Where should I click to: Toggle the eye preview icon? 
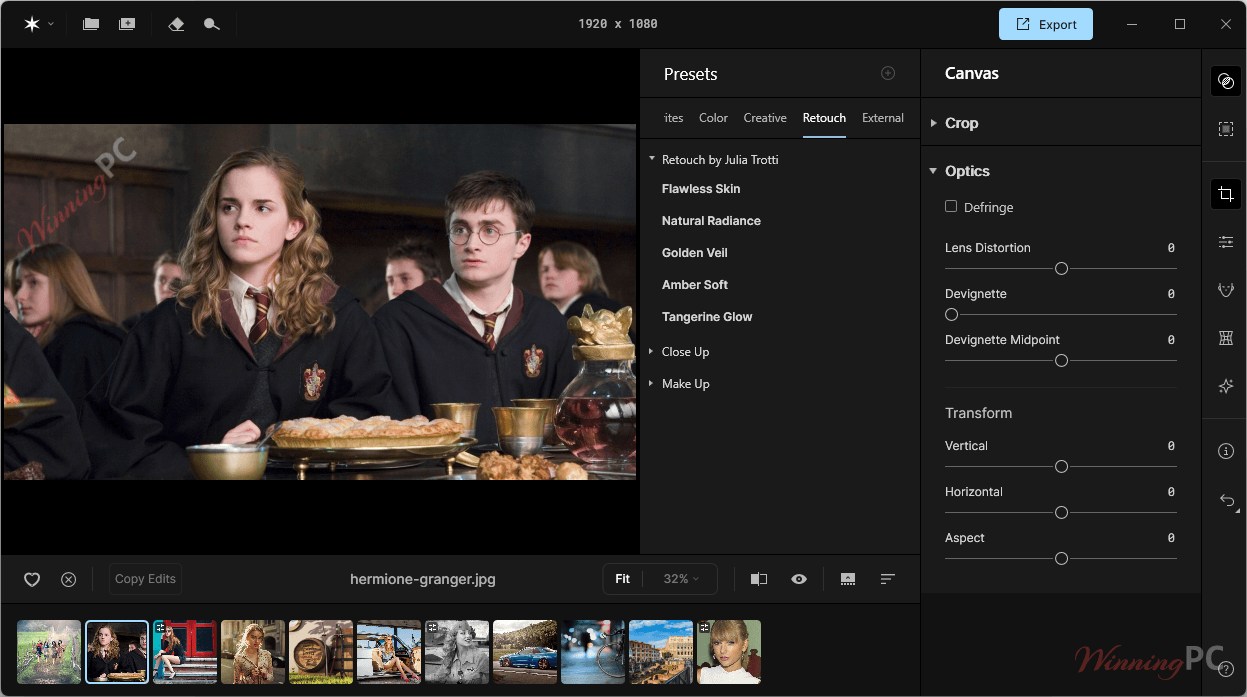click(799, 579)
